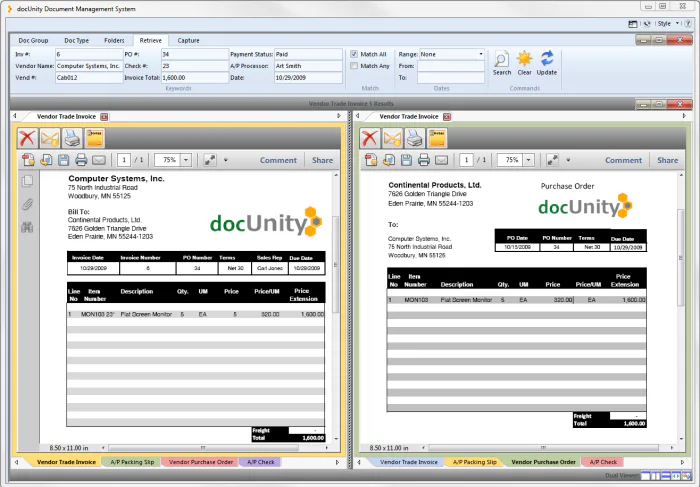Viewport: 700px width, 487px height.
Task: Click save floppy disk icon in left PDF toolbar
Action: pyautogui.click(x=63, y=160)
